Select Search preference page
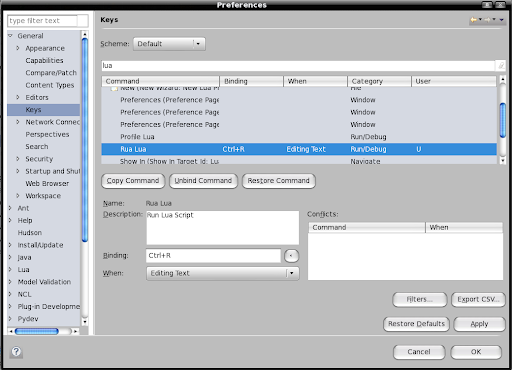This screenshot has height=370, width=512. click(37, 147)
